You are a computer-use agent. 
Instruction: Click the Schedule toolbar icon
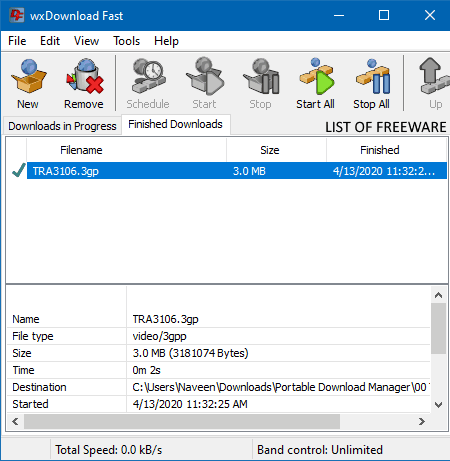coord(148,76)
